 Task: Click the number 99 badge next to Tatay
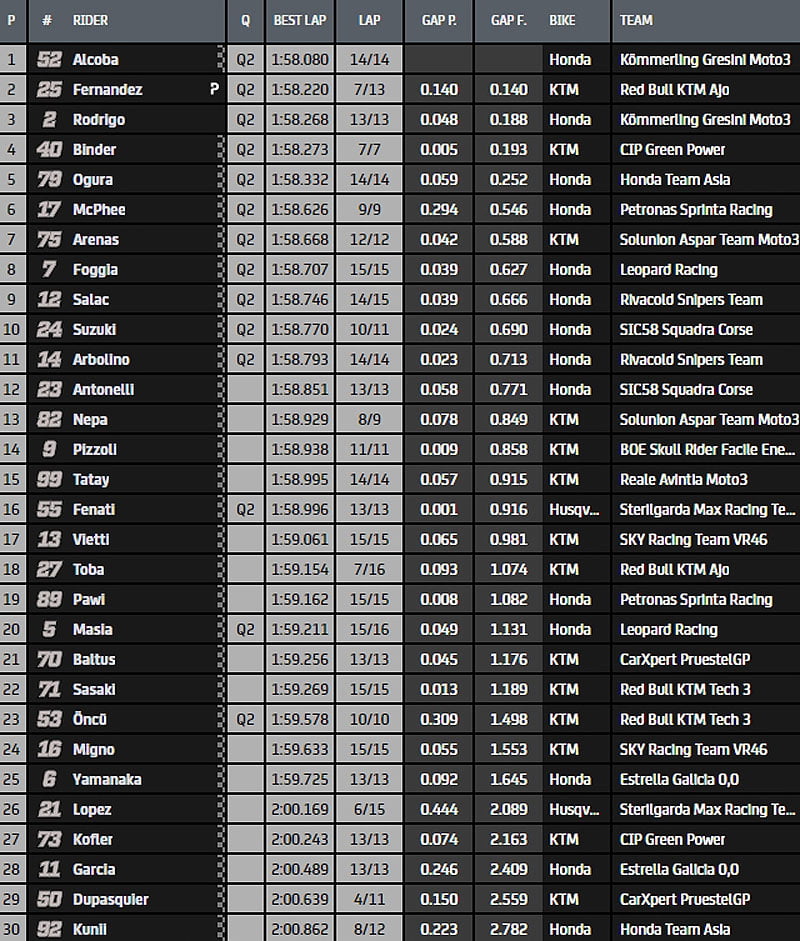pos(48,480)
